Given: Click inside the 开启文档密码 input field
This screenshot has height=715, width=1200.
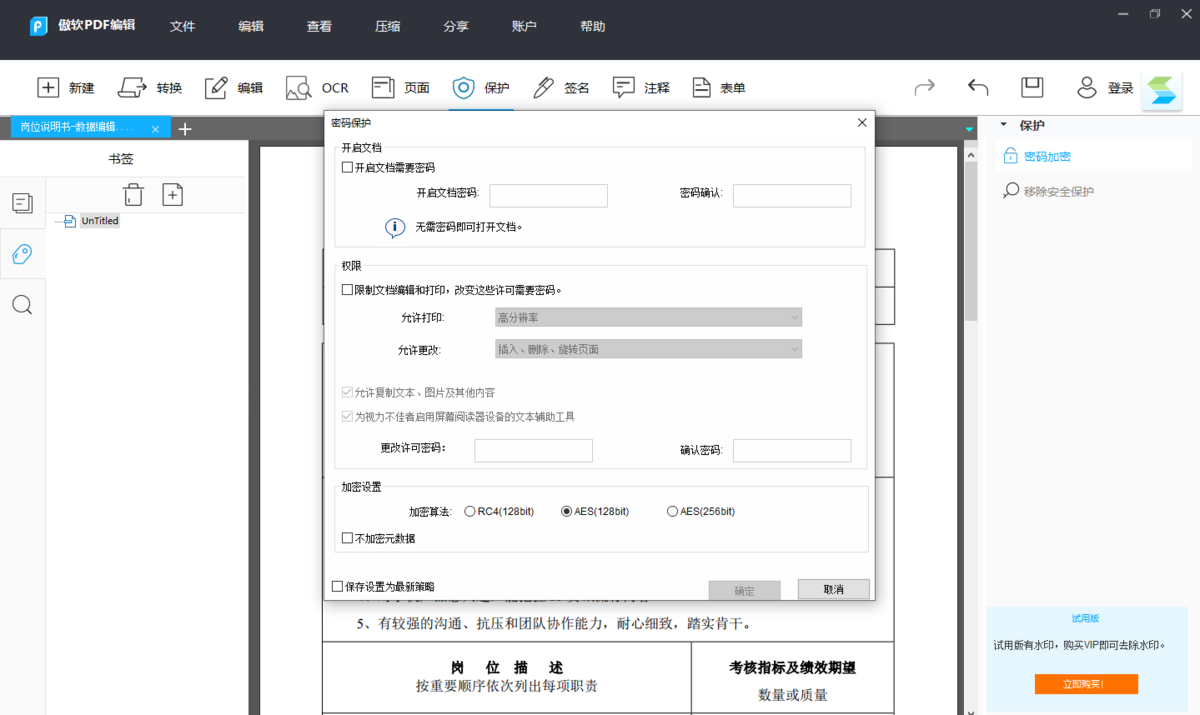Looking at the screenshot, I should 548,195.
